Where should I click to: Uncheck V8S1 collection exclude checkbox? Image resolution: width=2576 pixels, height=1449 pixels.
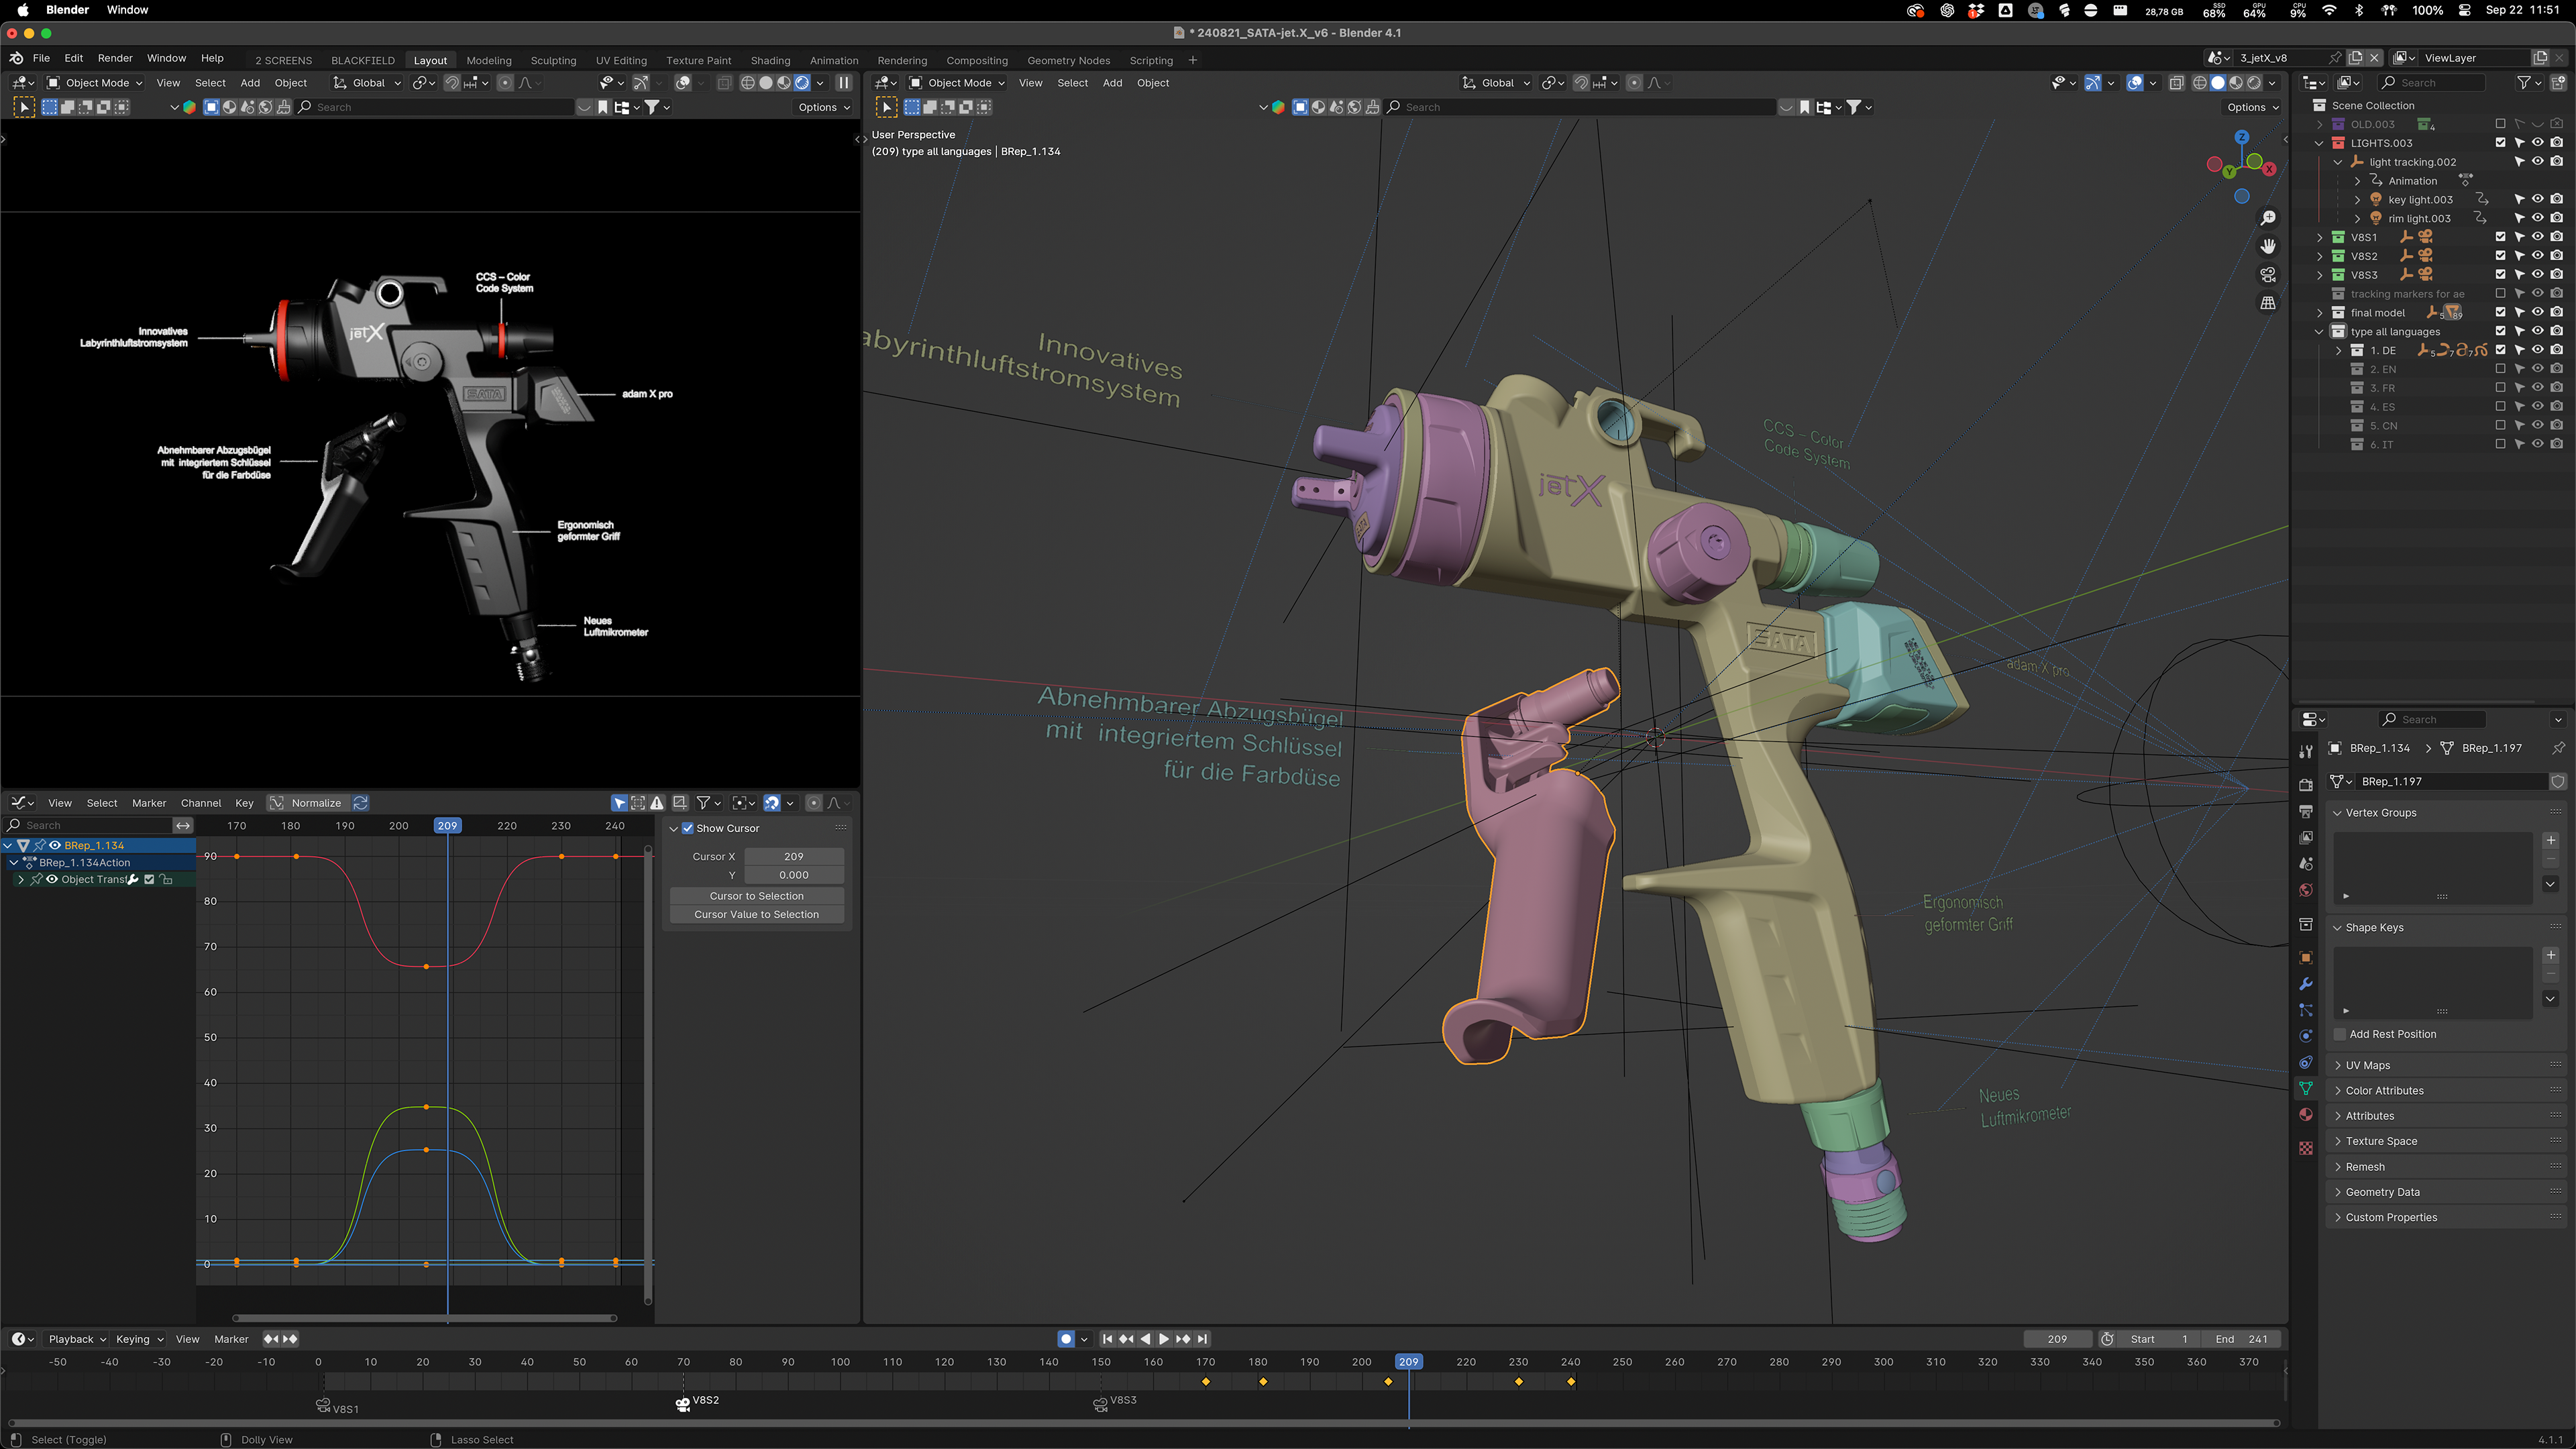[2500, 237]
